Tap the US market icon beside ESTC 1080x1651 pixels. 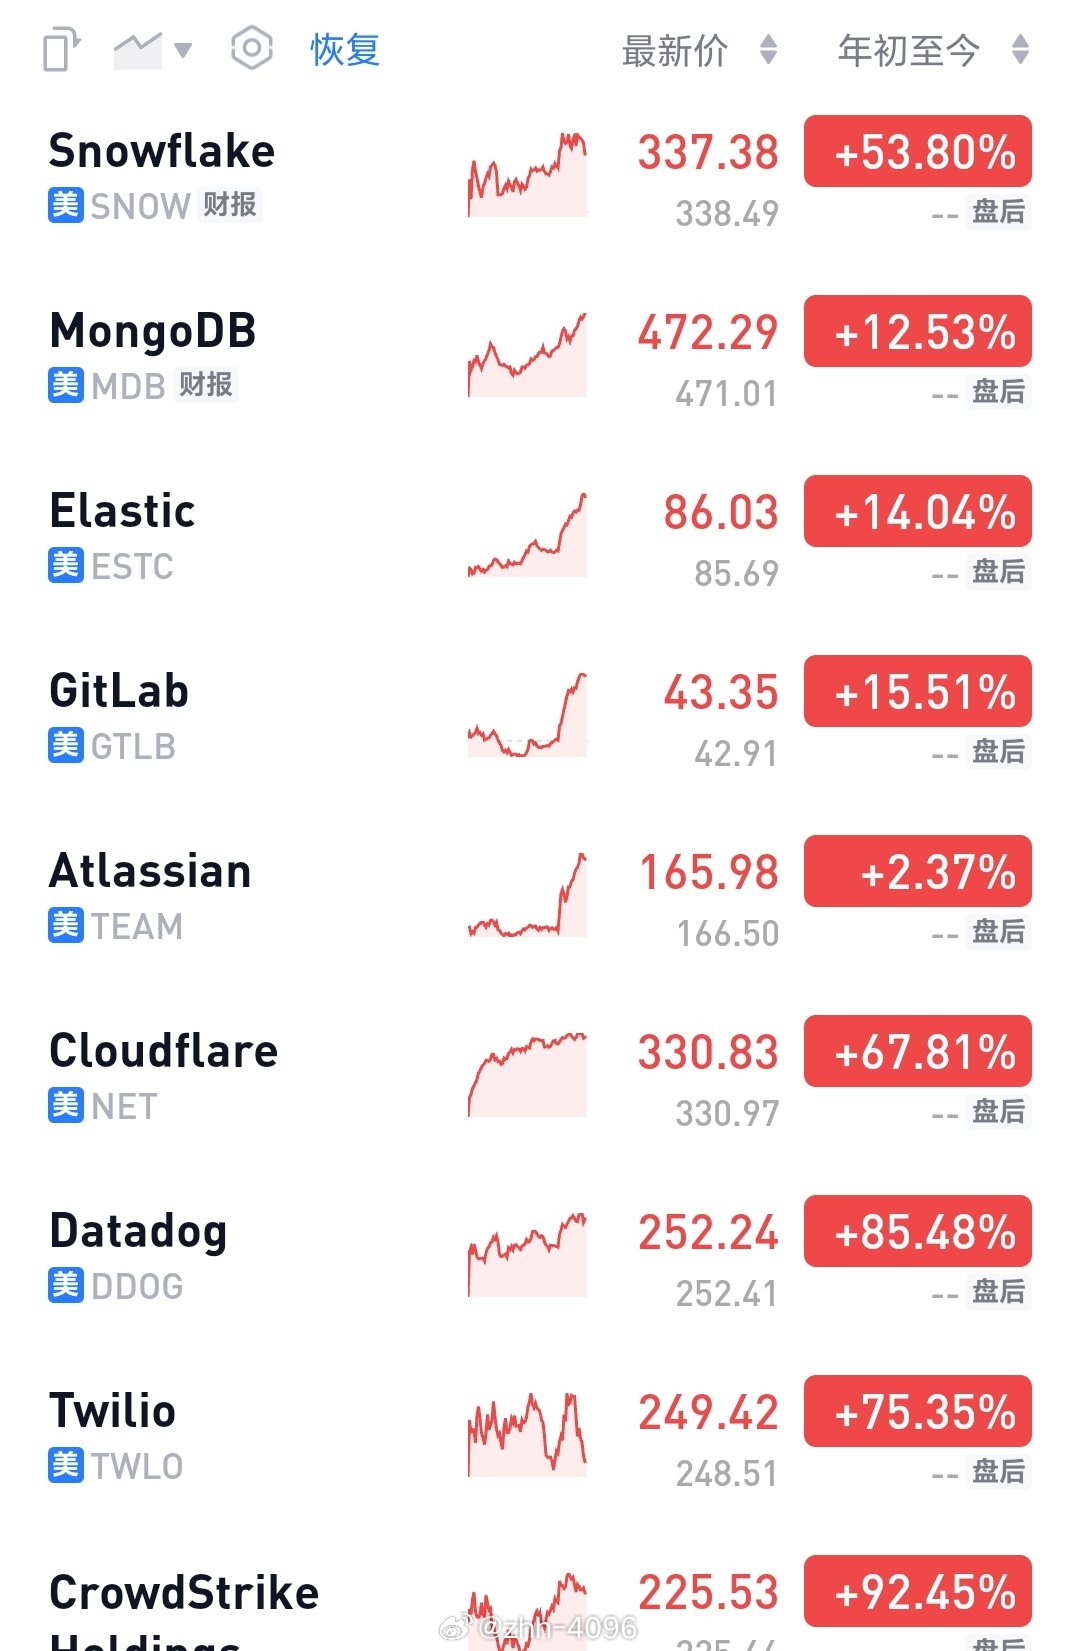pyautogui.click(x=66, y=565)
